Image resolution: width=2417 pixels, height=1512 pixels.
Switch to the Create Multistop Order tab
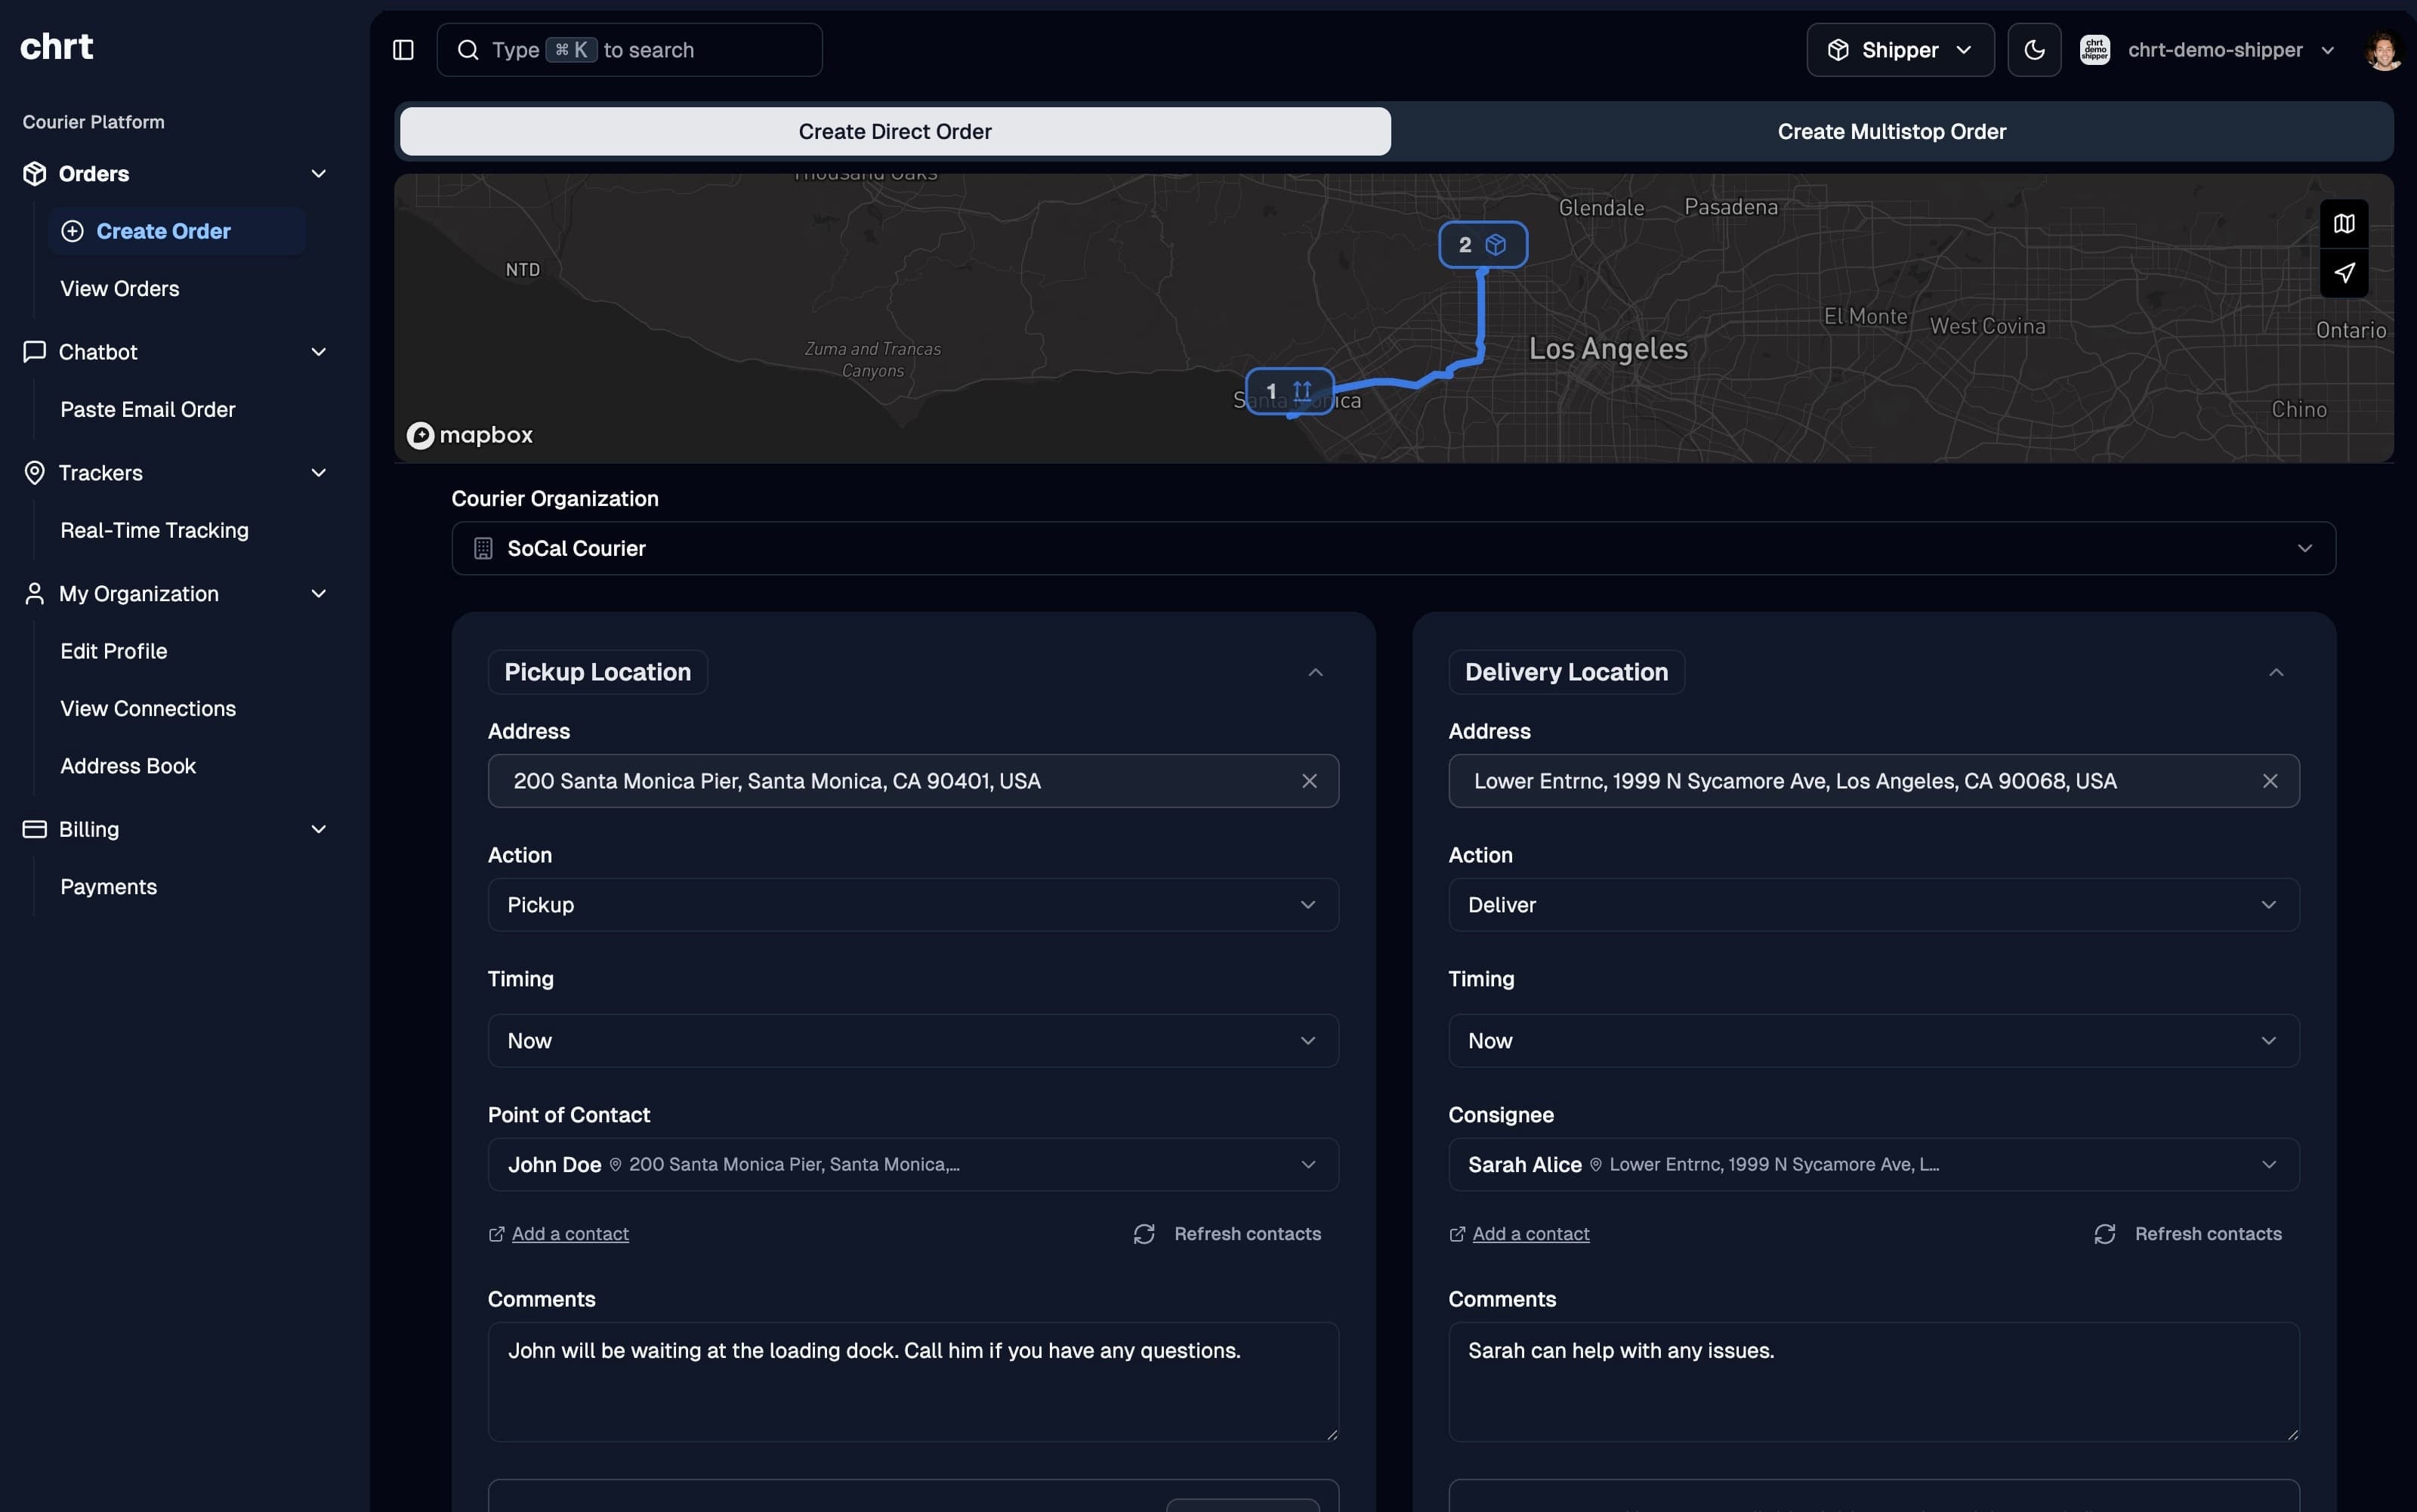[1891, 131]
